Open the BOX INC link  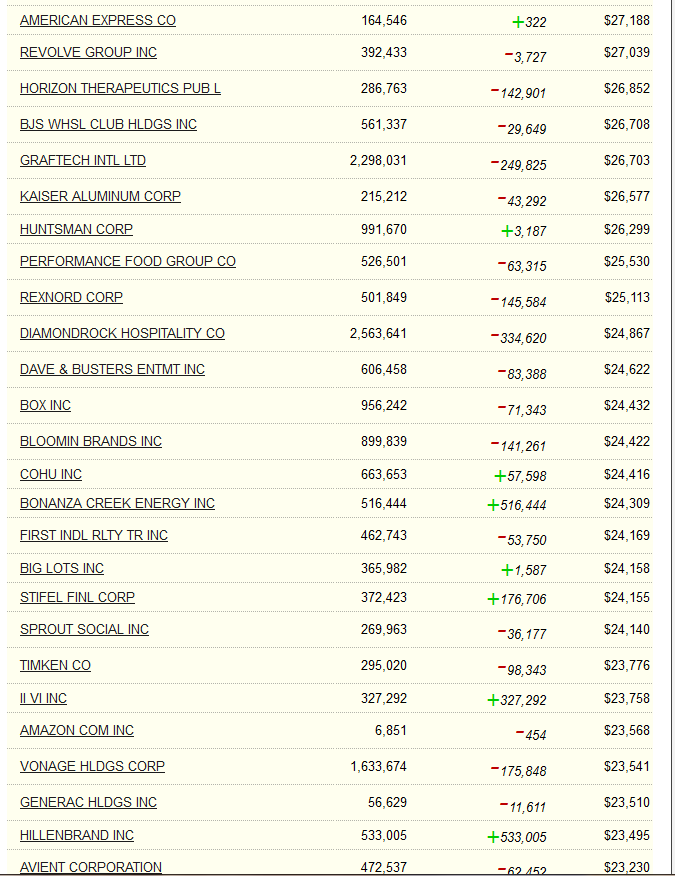(x=45, y=406)
